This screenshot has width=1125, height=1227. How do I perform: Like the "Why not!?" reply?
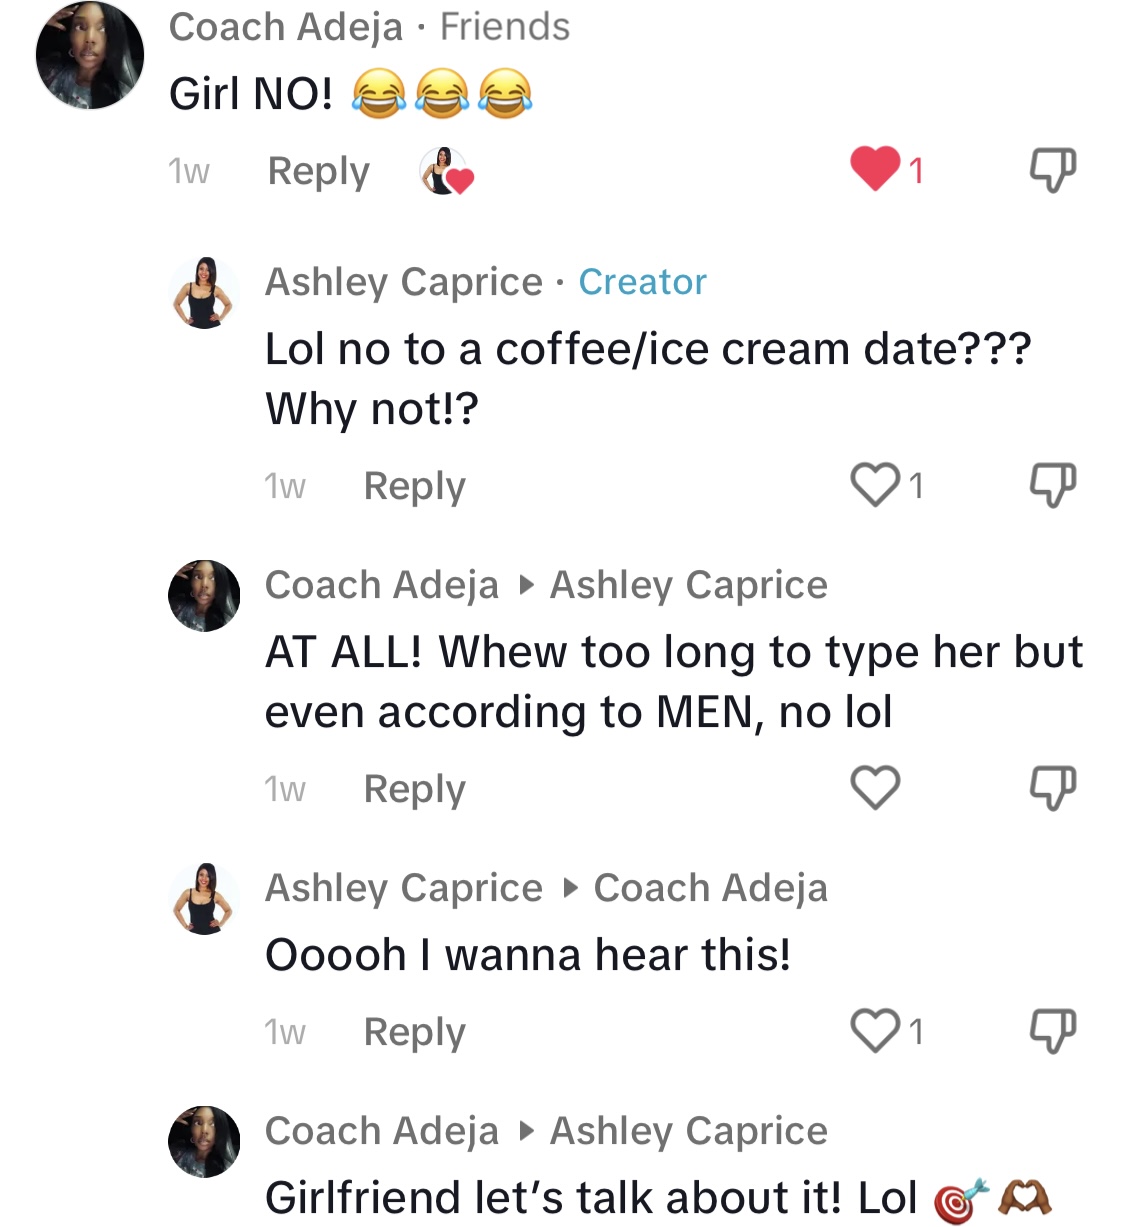coord(875,485)
